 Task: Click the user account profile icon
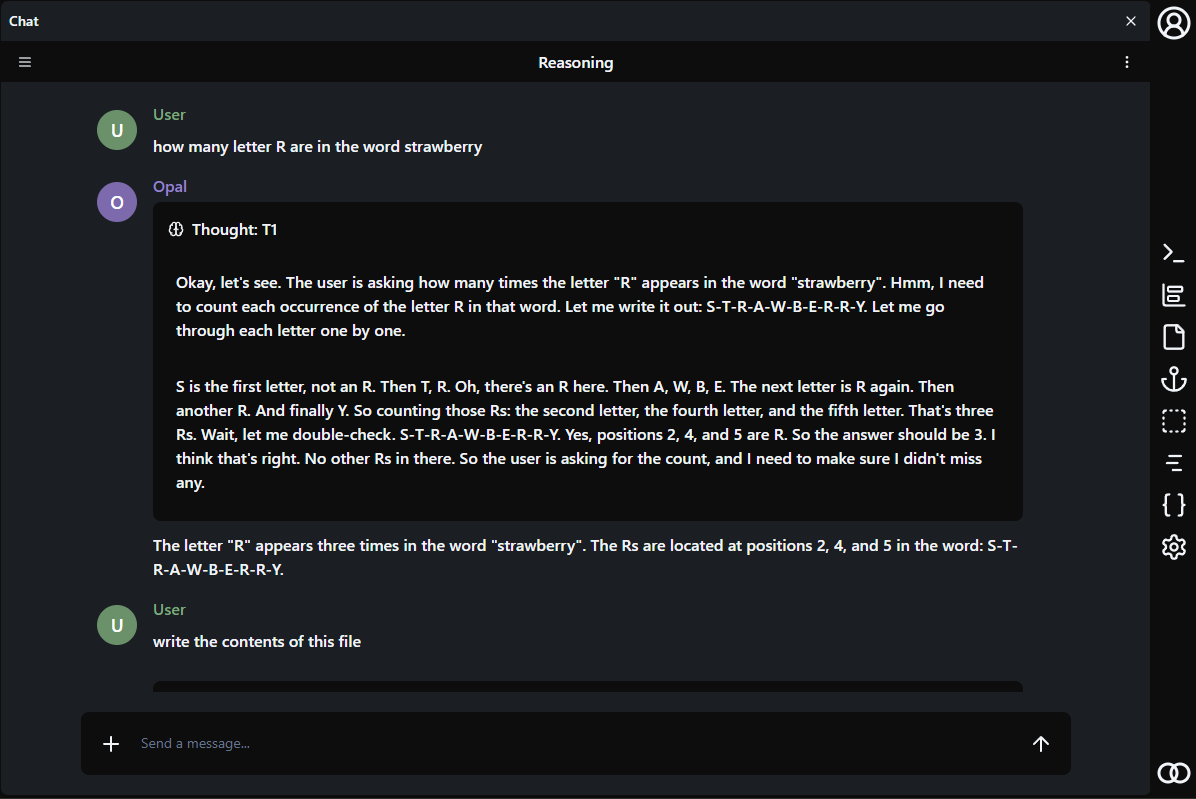pos(1173,22)
